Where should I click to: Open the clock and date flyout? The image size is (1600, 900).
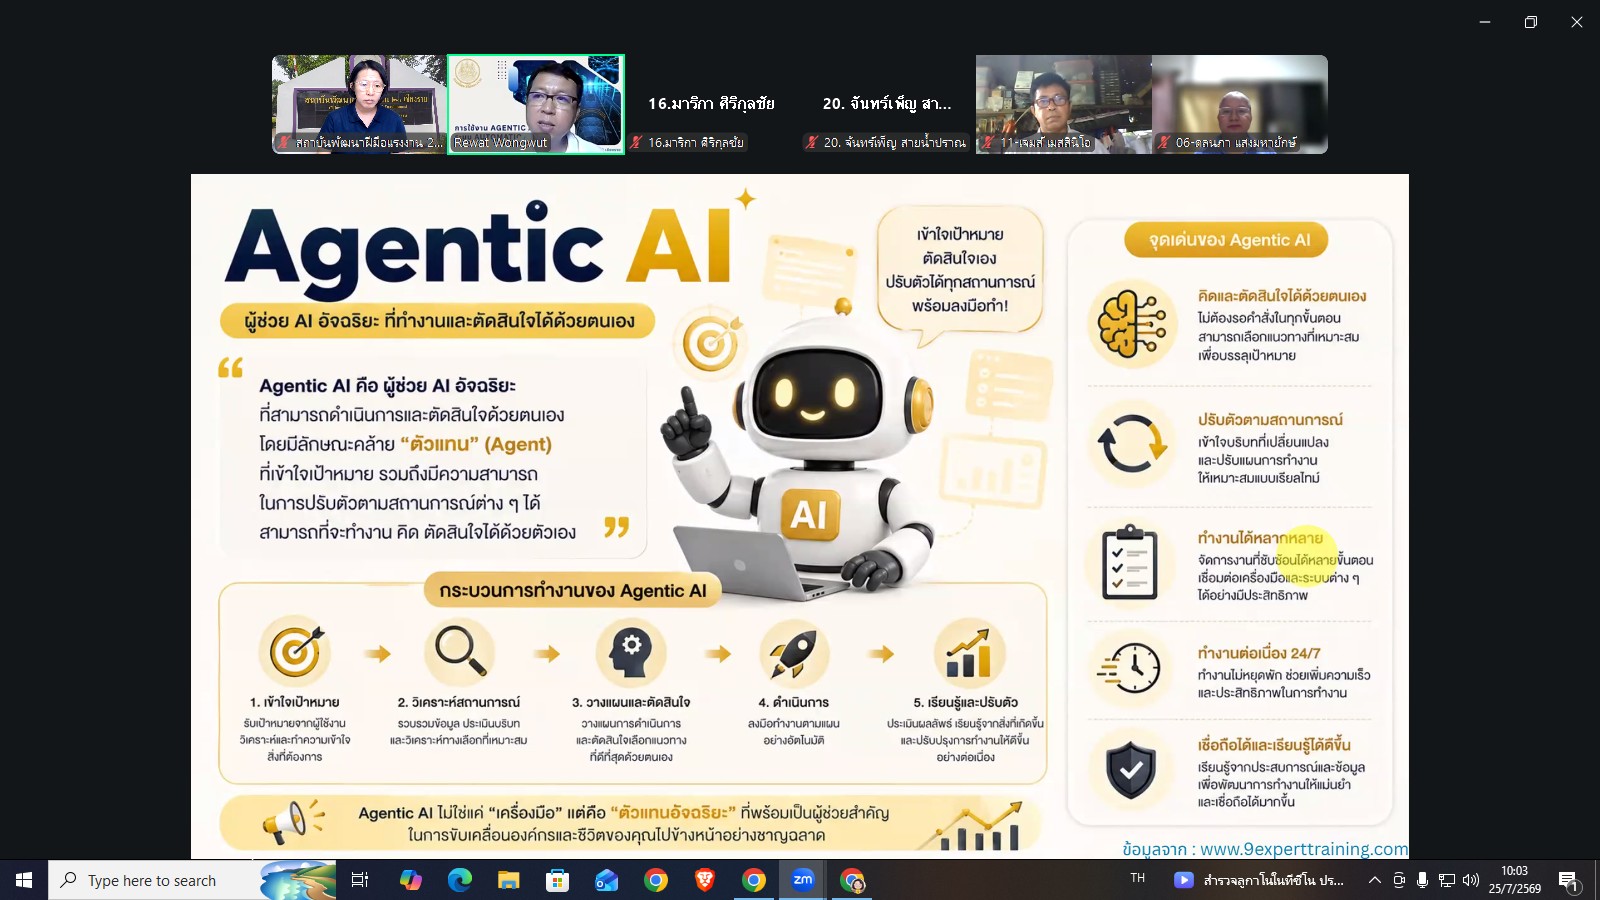[x=1514, y=880]
